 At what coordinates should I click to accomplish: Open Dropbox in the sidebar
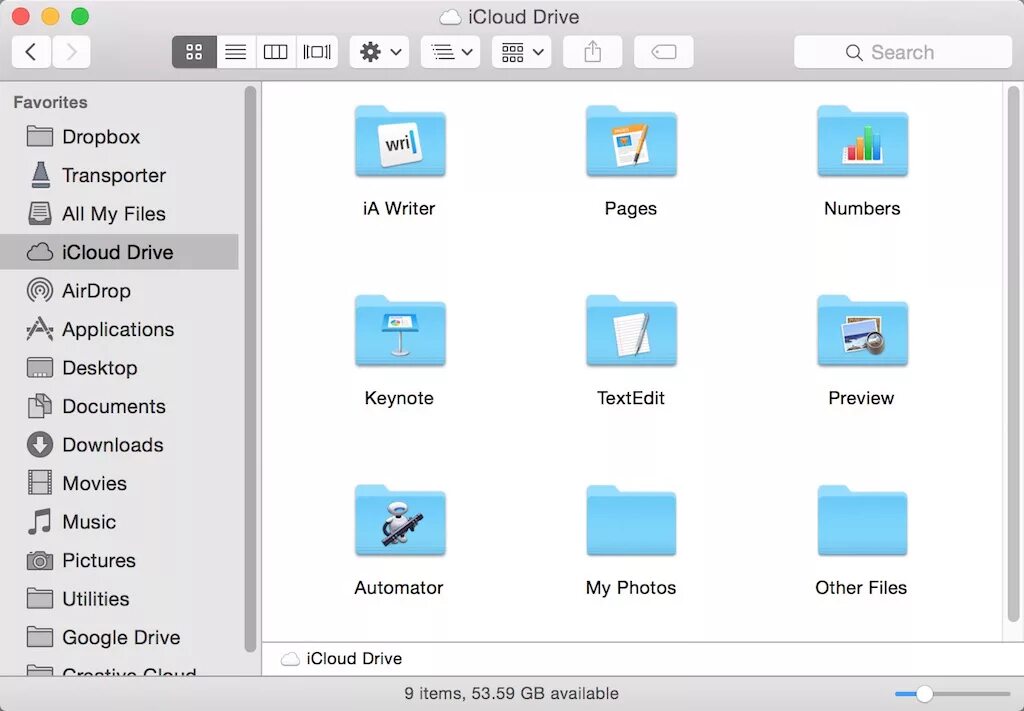[x=120, y=136]
